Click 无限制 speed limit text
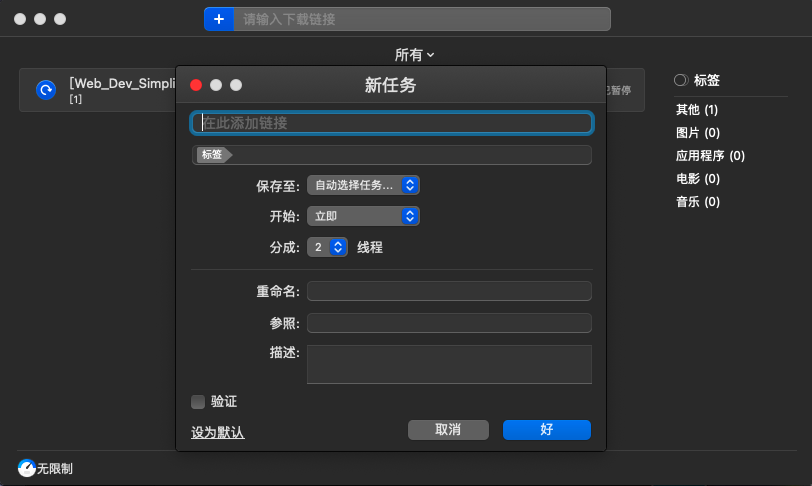Image resolution: width=812 pixels, height=486 pixels. 54,468
